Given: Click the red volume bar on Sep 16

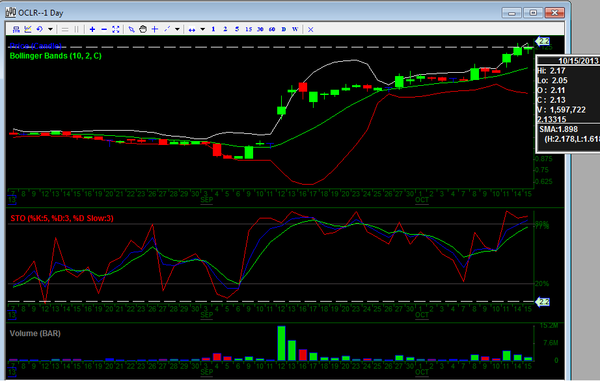Looking at the screenshot, I should tap(303, 355).
